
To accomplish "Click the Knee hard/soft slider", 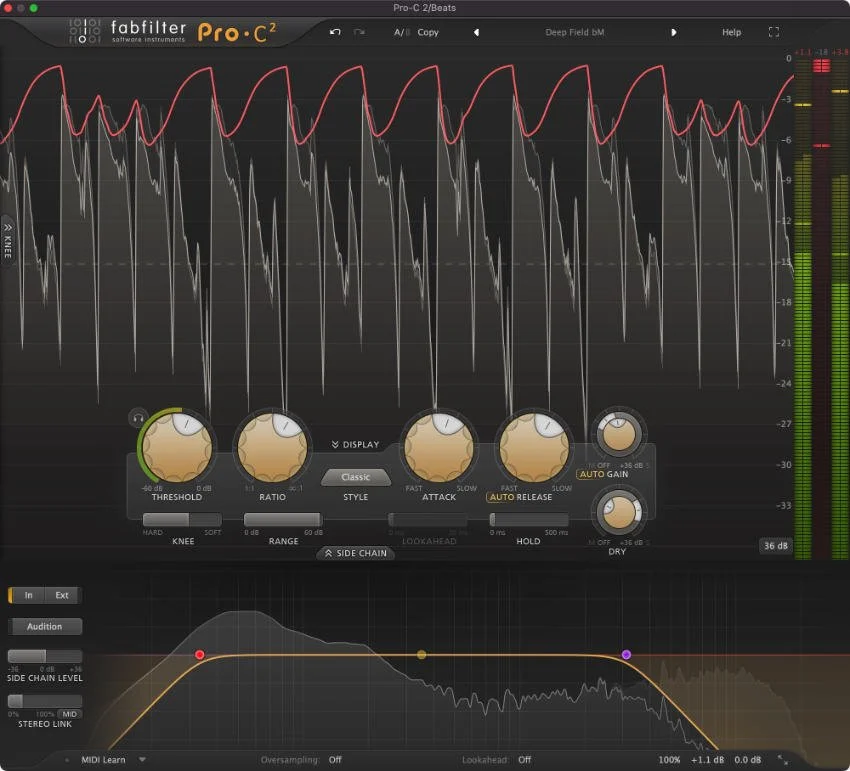I will 182,519.
